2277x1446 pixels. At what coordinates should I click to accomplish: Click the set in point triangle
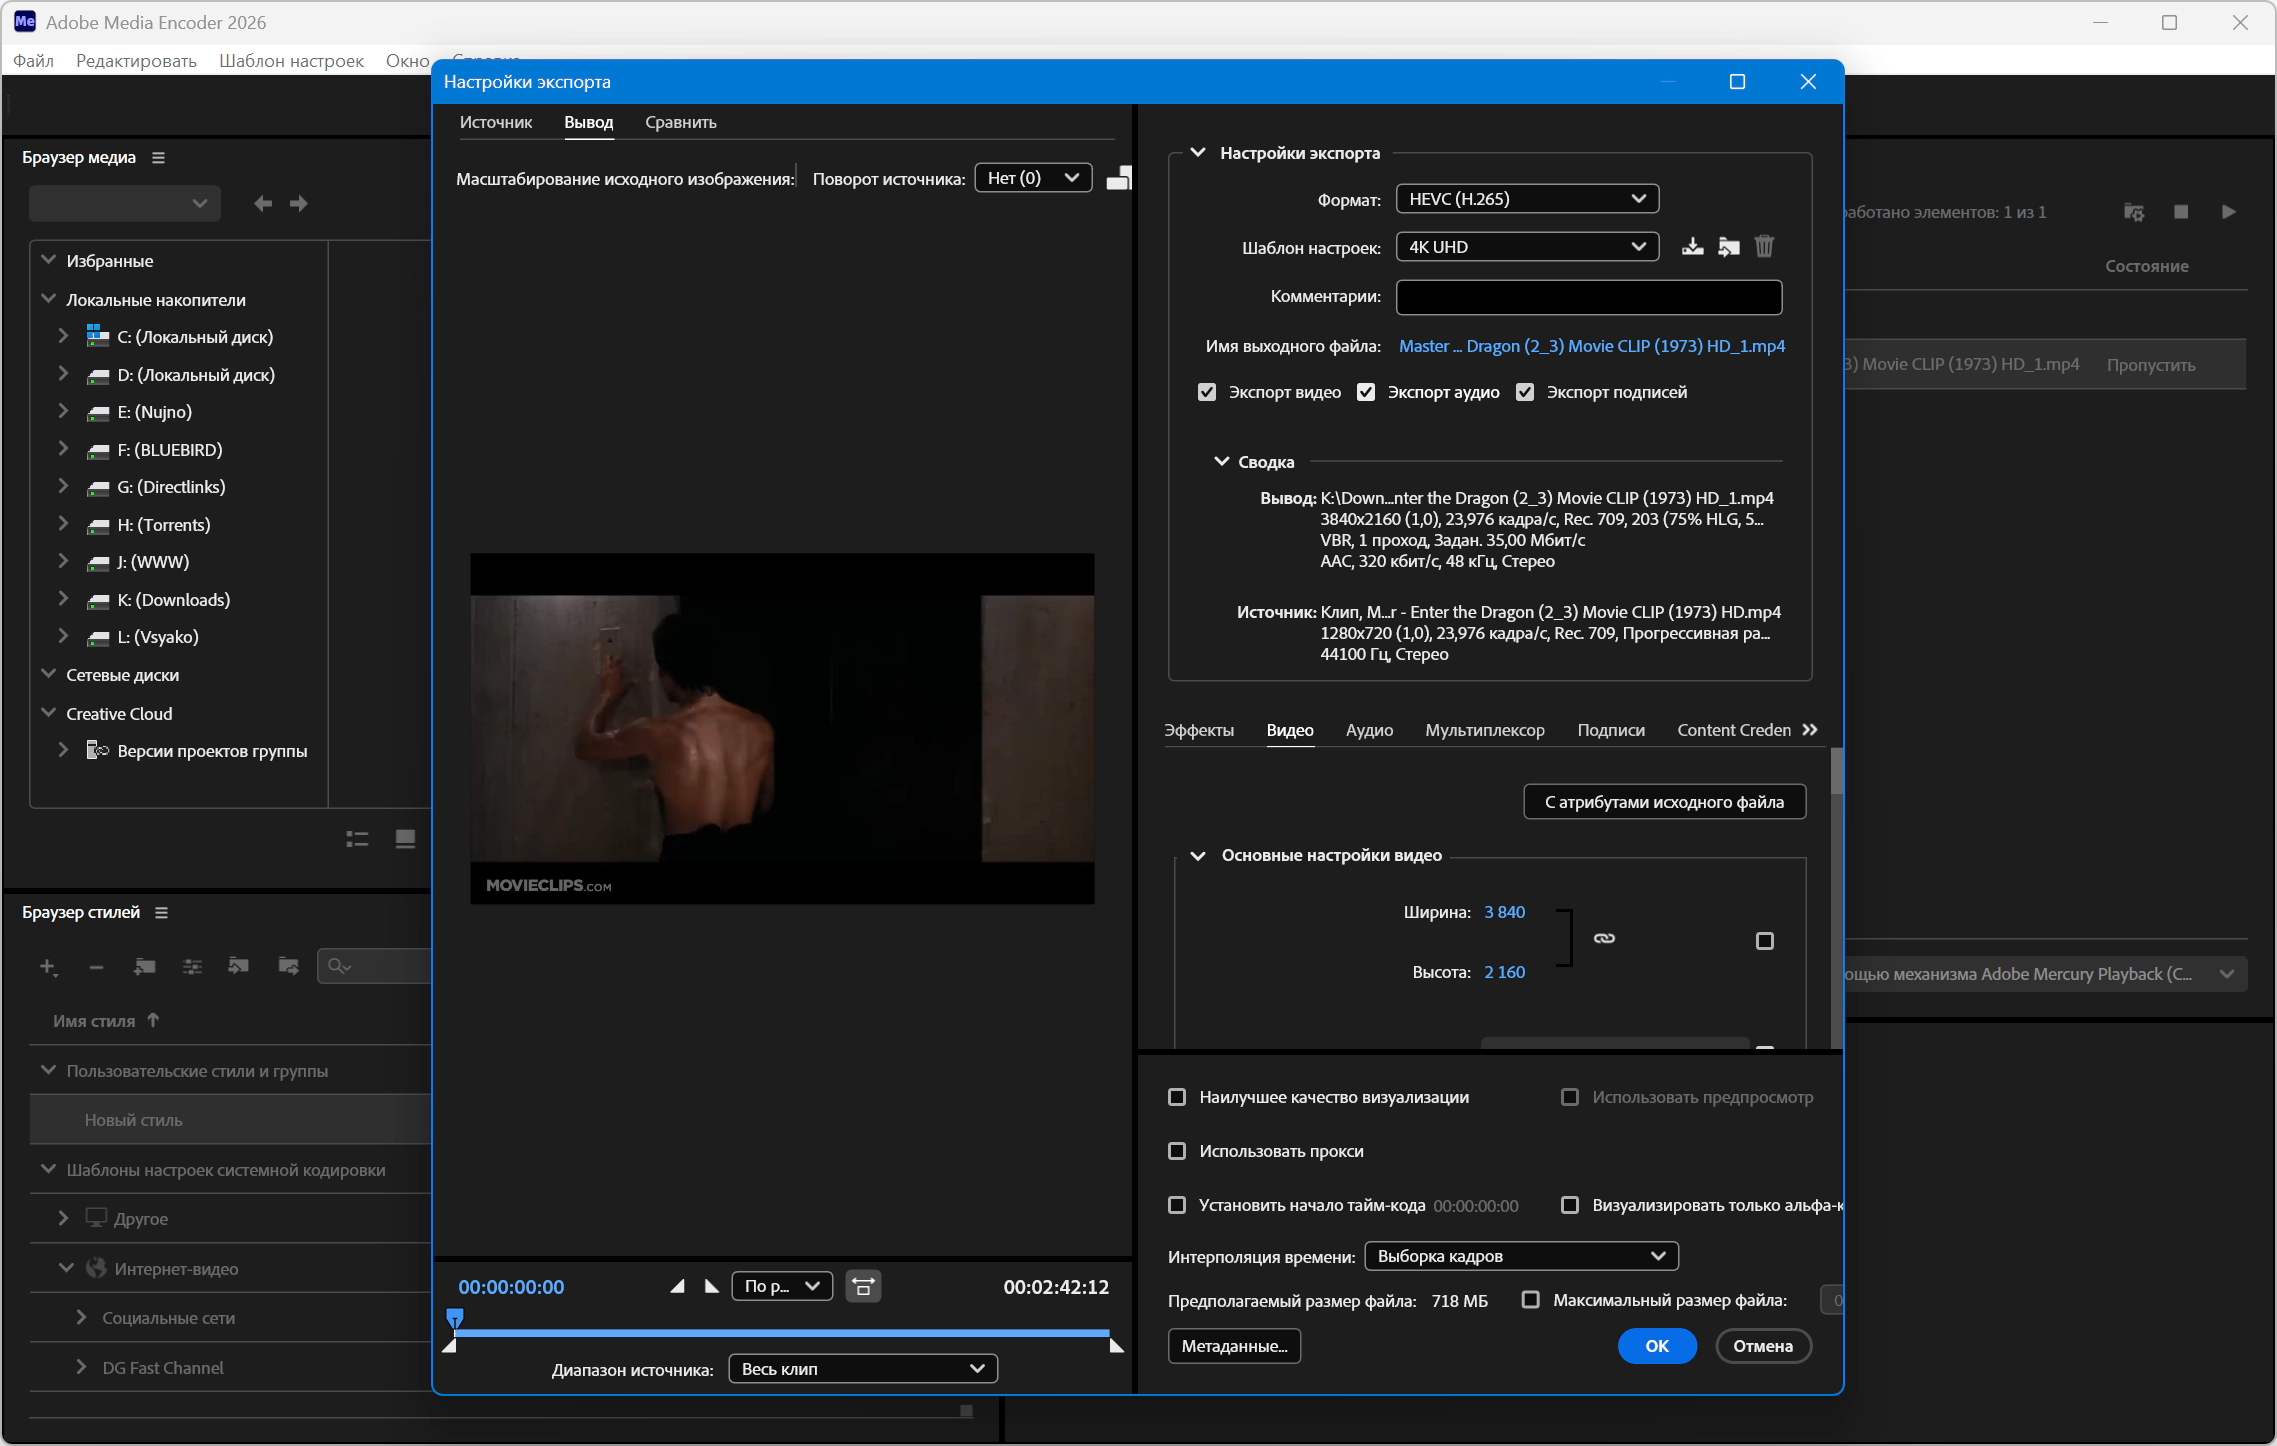pos(678,1286)
